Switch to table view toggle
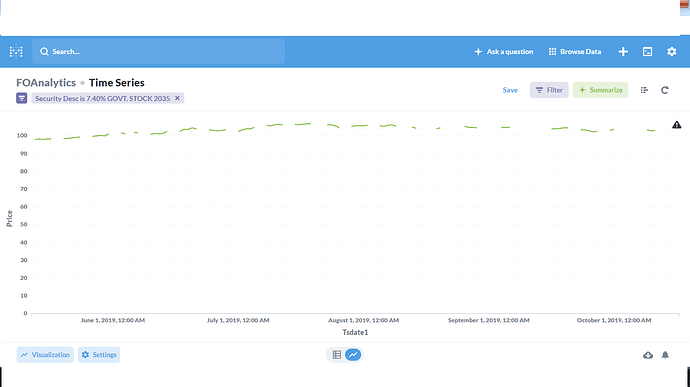 [337, 354]
